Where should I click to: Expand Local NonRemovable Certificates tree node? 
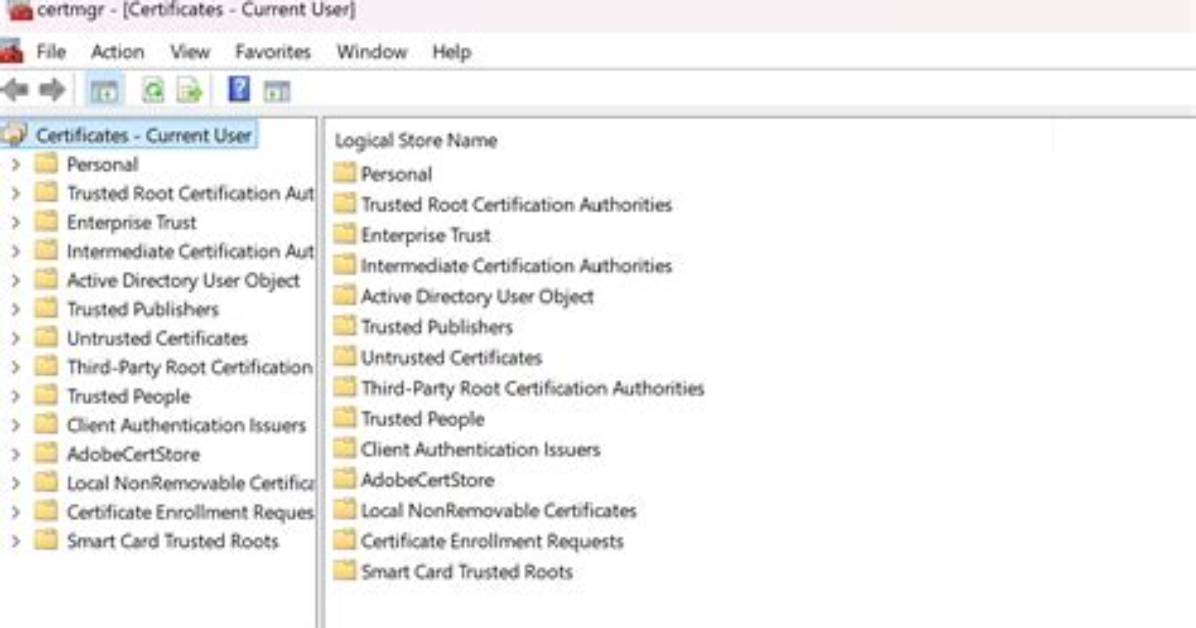[x=15, y=483]
